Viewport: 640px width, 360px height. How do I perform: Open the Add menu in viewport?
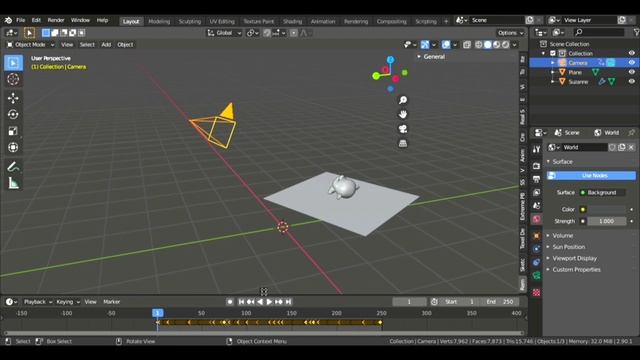pyautogui.click(x=106, y=44)
